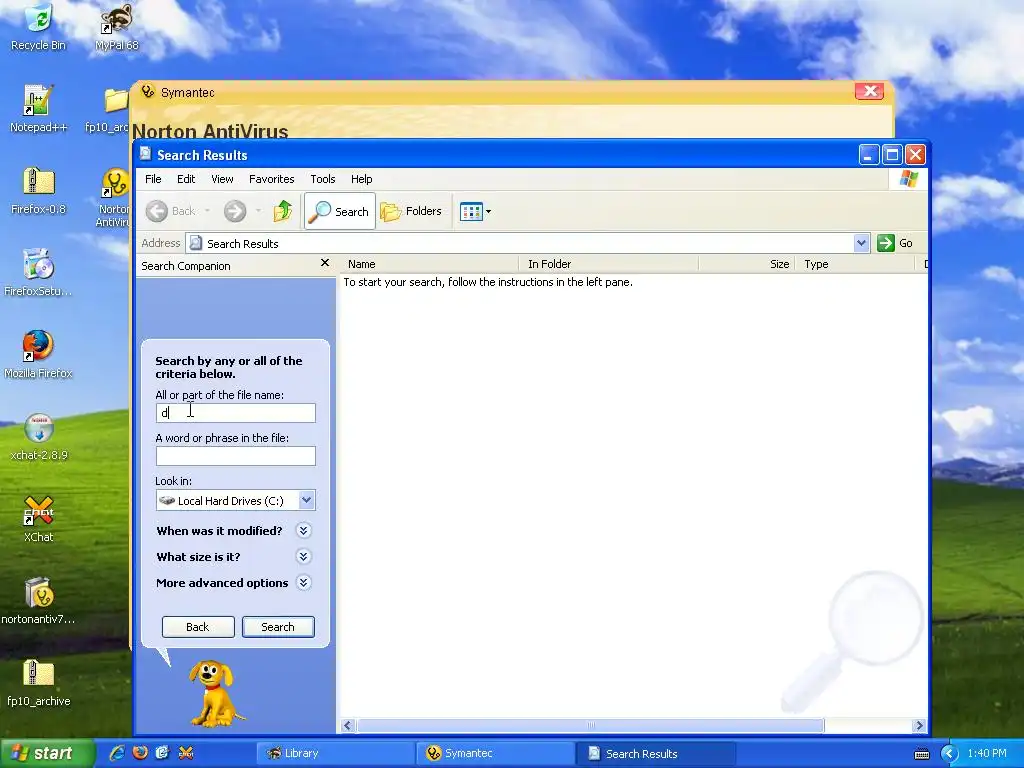
Task: Launch the XChat desktop shortcut
Action: [x=39, y=519]
